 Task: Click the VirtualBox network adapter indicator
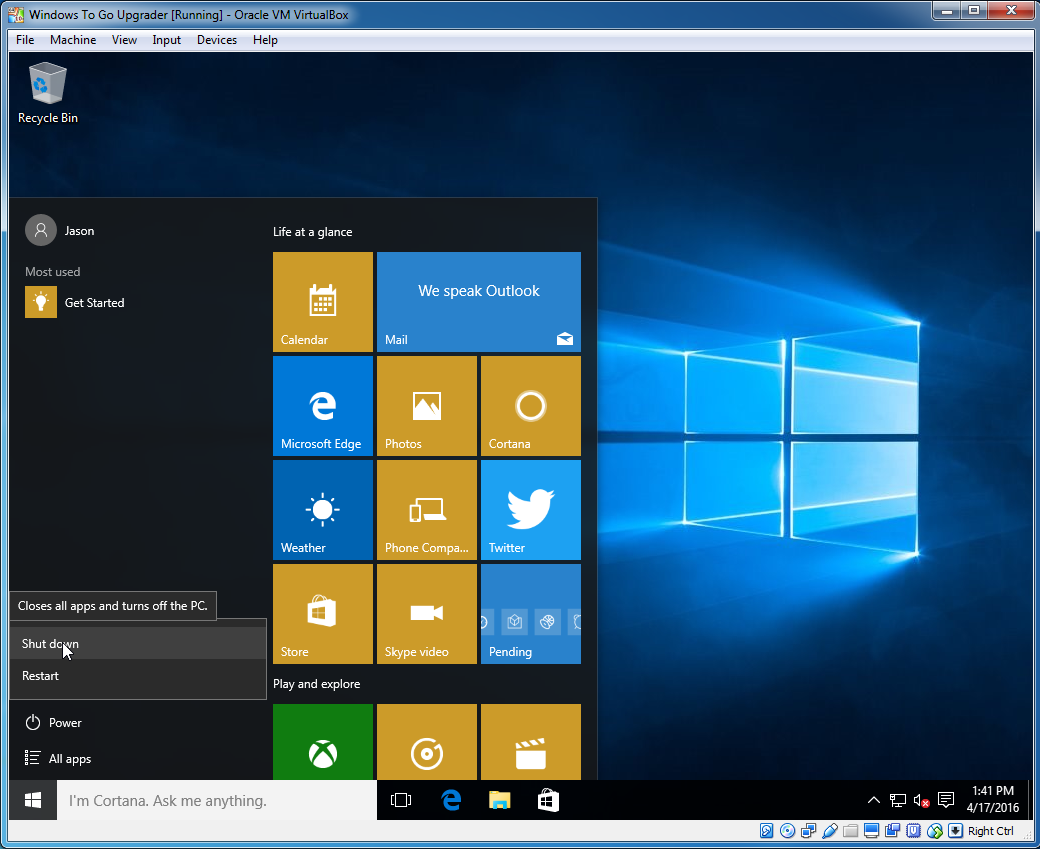[809, 831]
